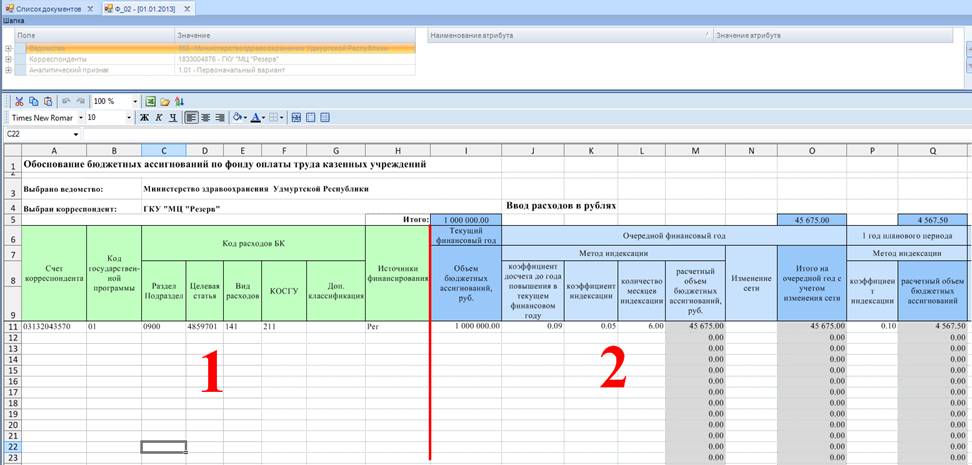Viewport: 972px width, 465px height.
Task: Click the open folder icon
Action: coord(165,102)
